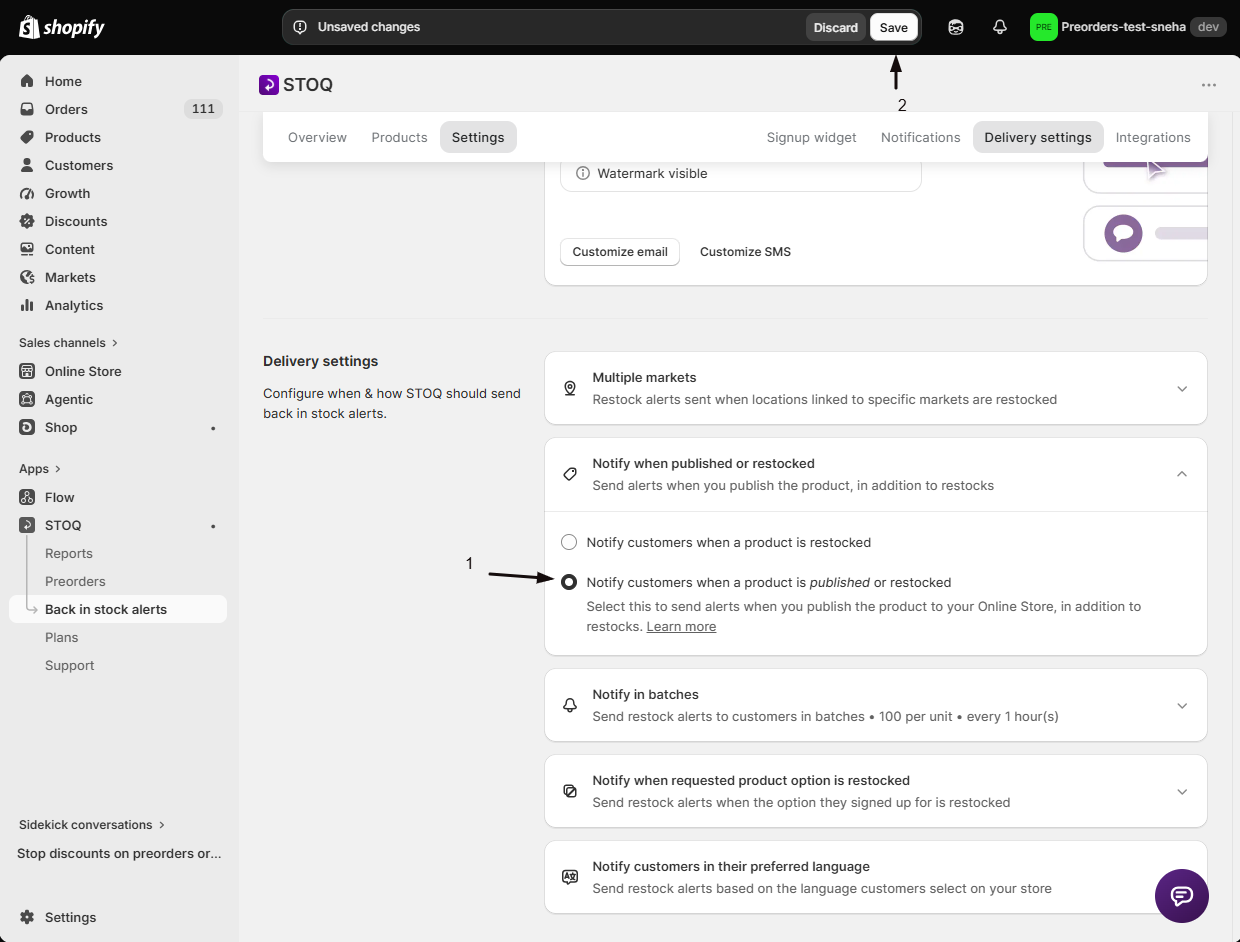
Task: Click the Markets globe icon
Action: pyautogui.click(x=27, y=277)
